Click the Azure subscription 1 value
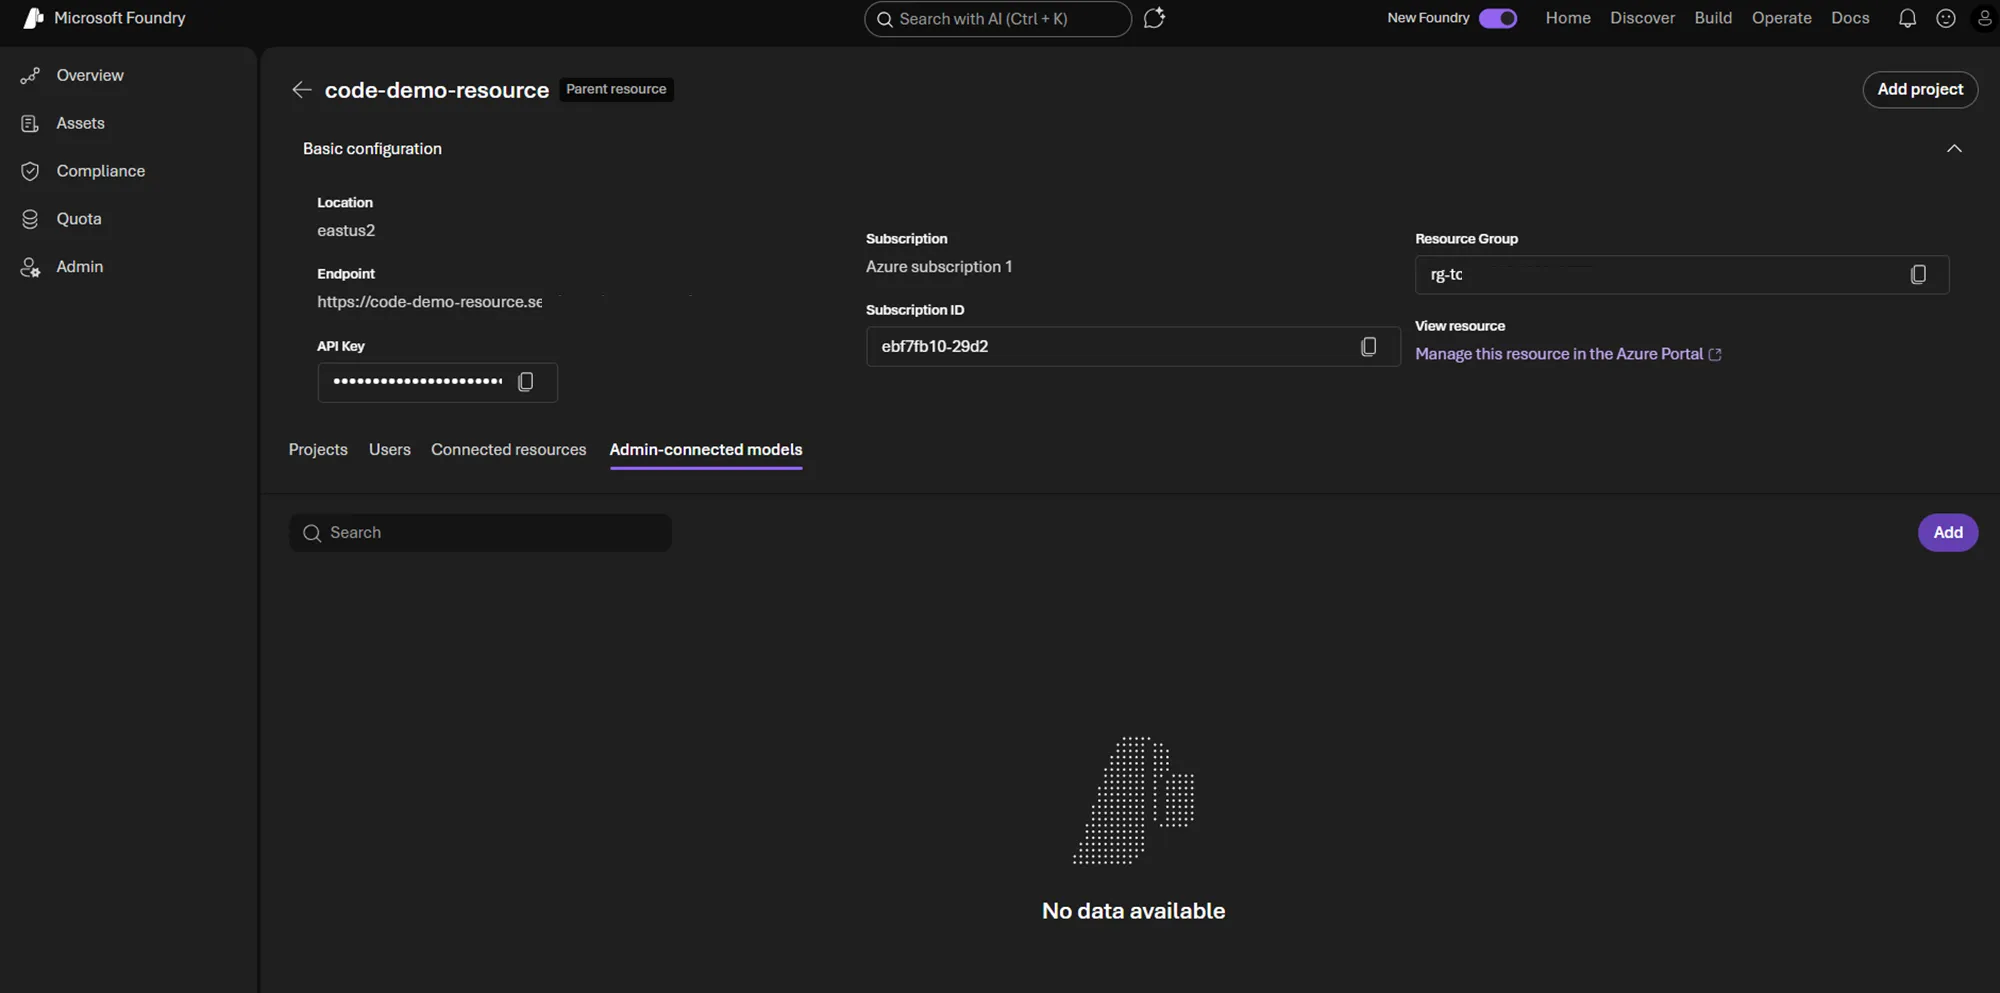Viewport: 2000px width, 993px height. pyautogui.click(x=939, y=266)
